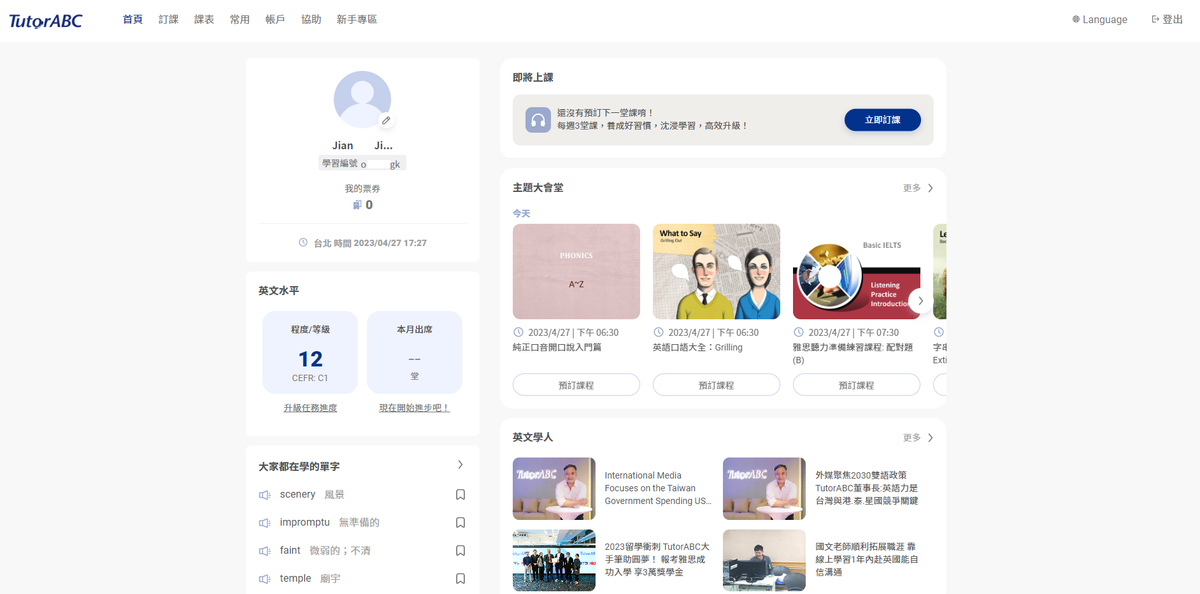Screen dimensions: 1200x594
Task: Click the headphones icon in 即將上課
Action: (538, 120)
